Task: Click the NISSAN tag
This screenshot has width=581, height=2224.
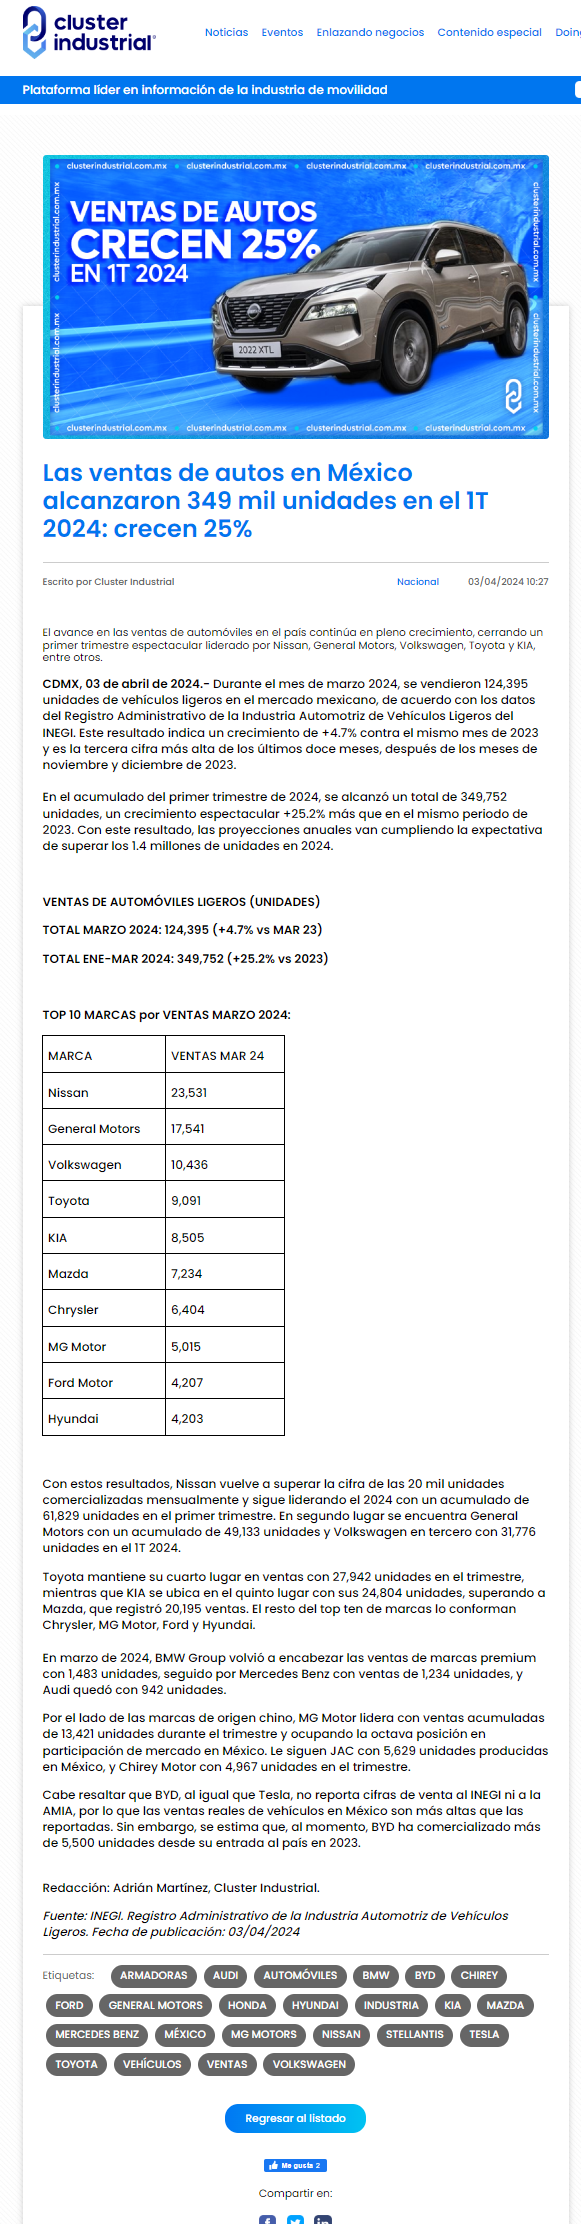Action: click(x=341, y=2034)
